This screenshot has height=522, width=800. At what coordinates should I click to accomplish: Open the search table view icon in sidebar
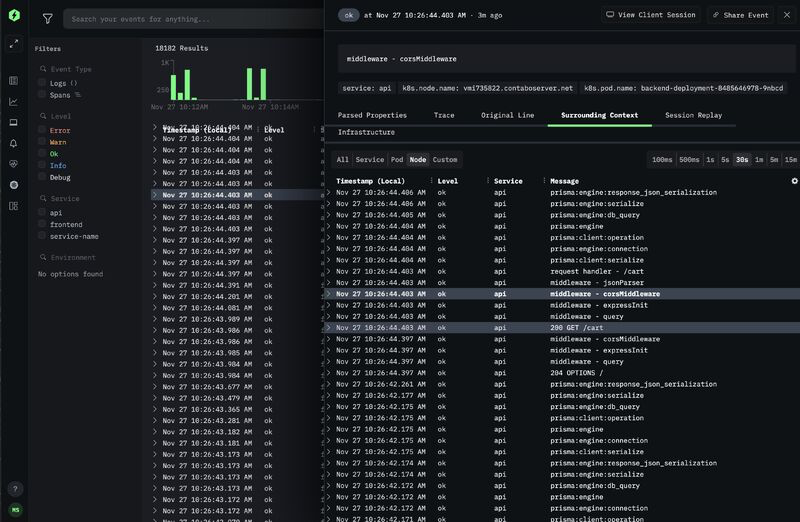click(x=14, y=81)
